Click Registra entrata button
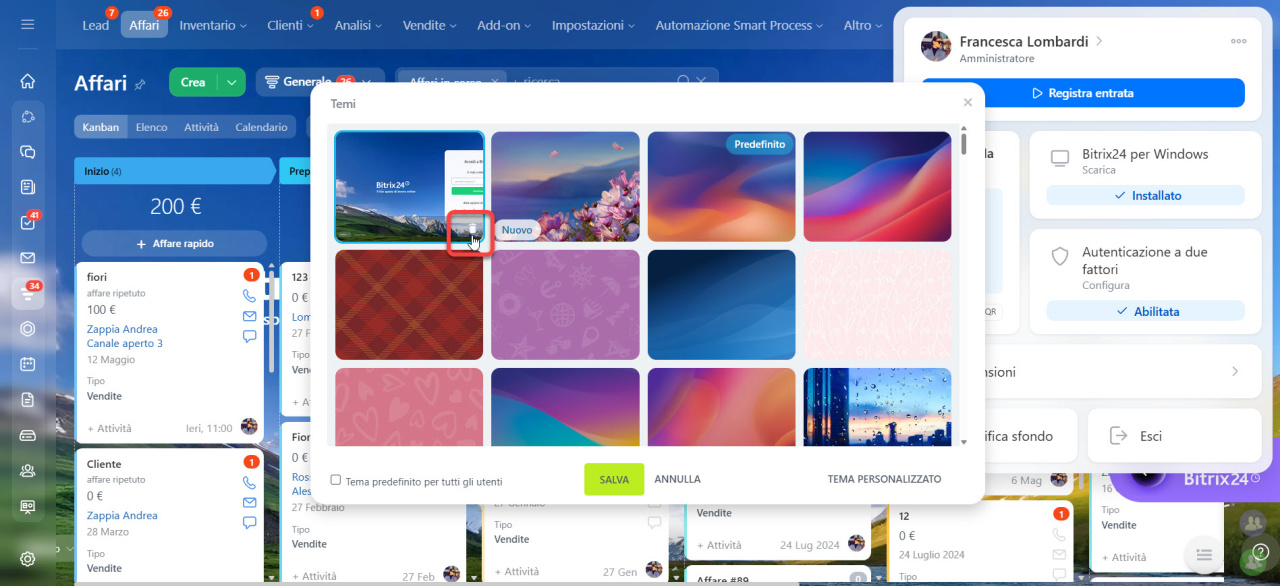1280x586 pixels. (x=1082, y=93)
